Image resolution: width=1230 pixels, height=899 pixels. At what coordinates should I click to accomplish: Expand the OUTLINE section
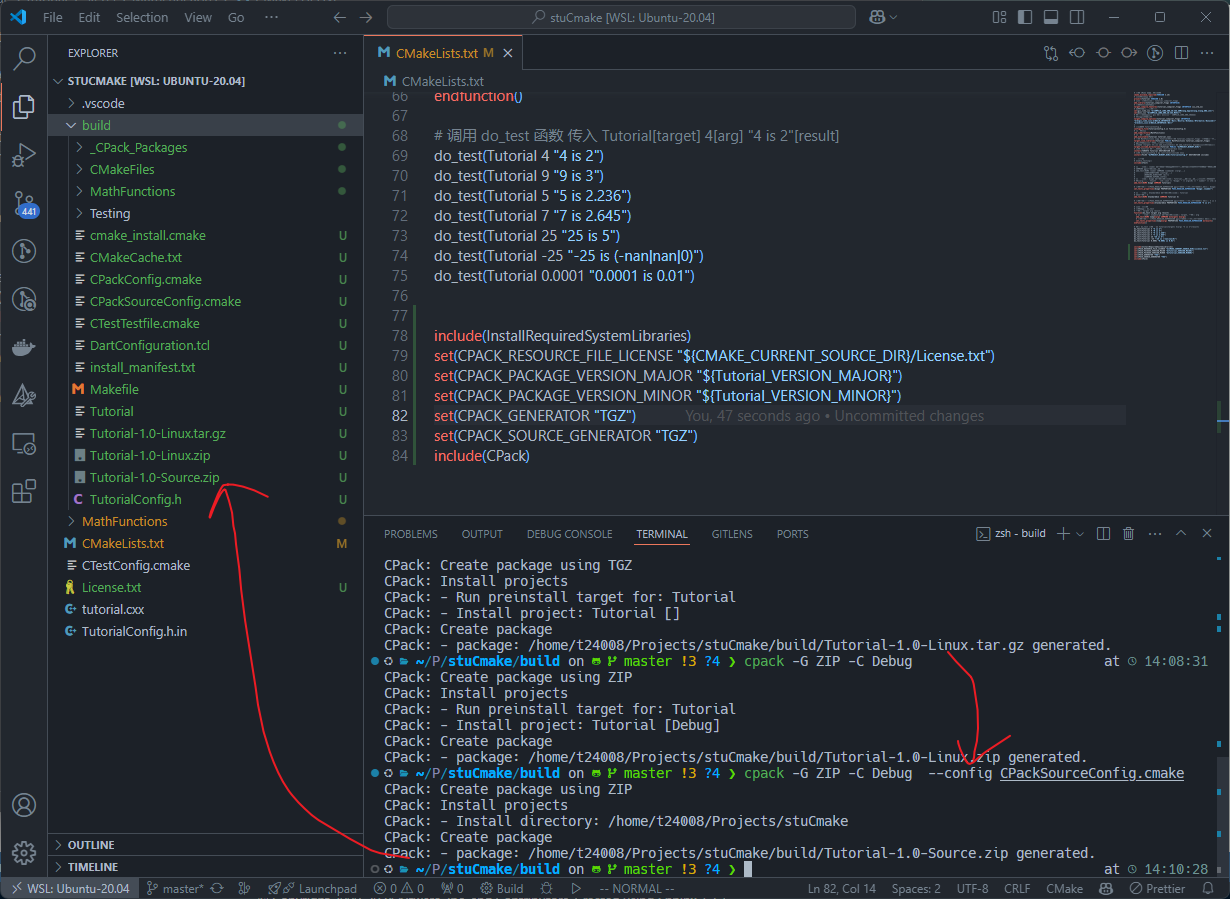(x=91, y=845)
